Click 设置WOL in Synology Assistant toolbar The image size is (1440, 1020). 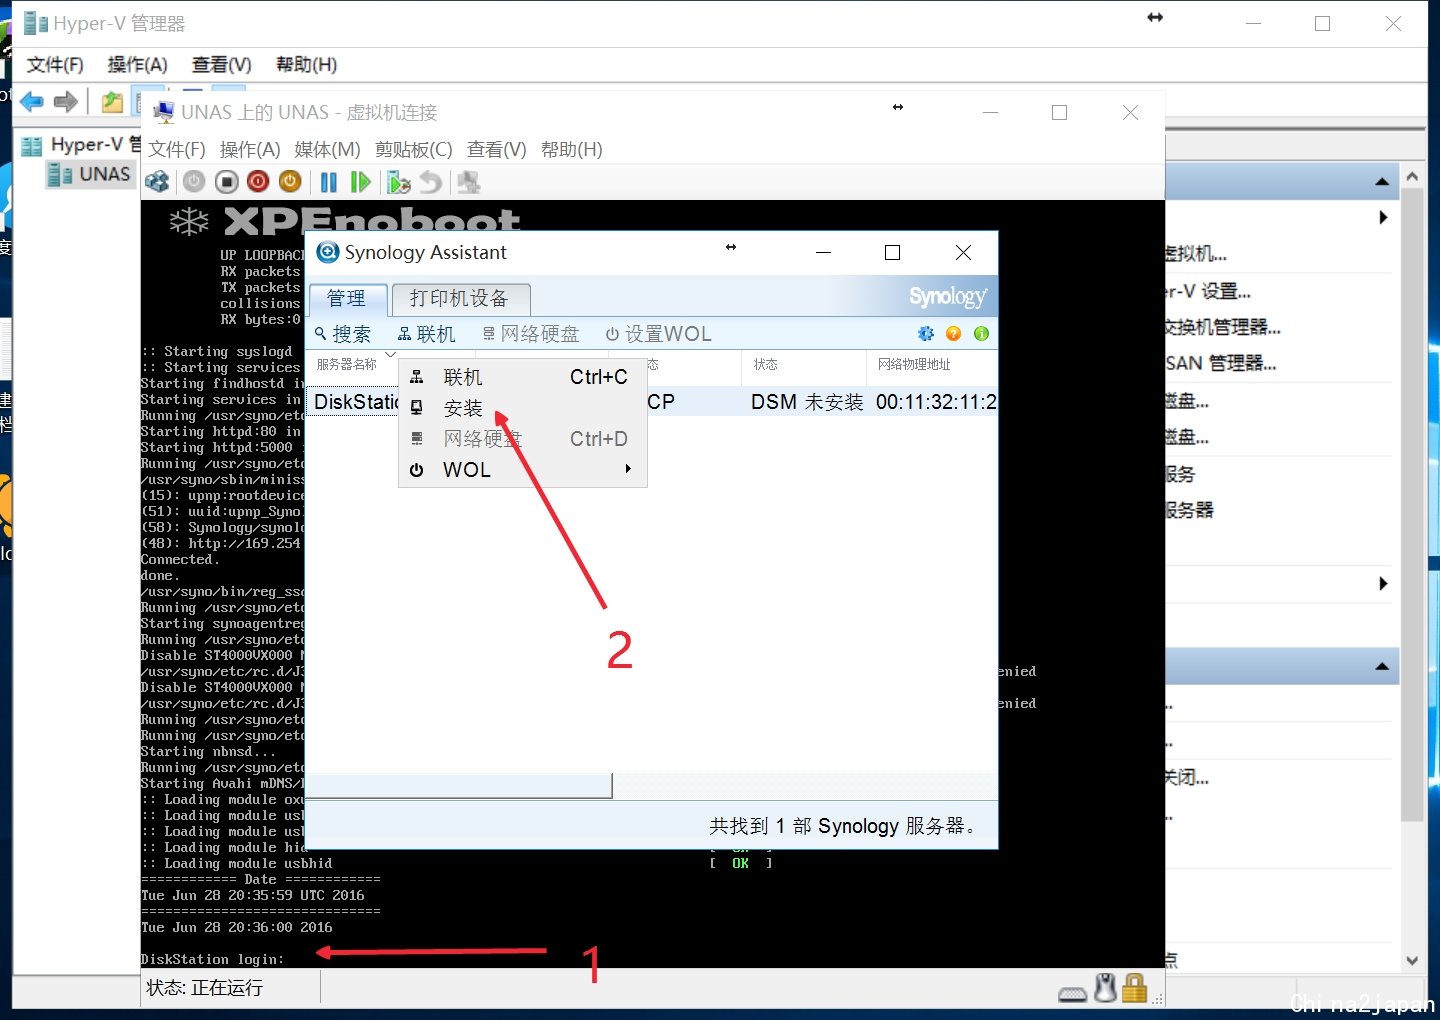[659, 334]
